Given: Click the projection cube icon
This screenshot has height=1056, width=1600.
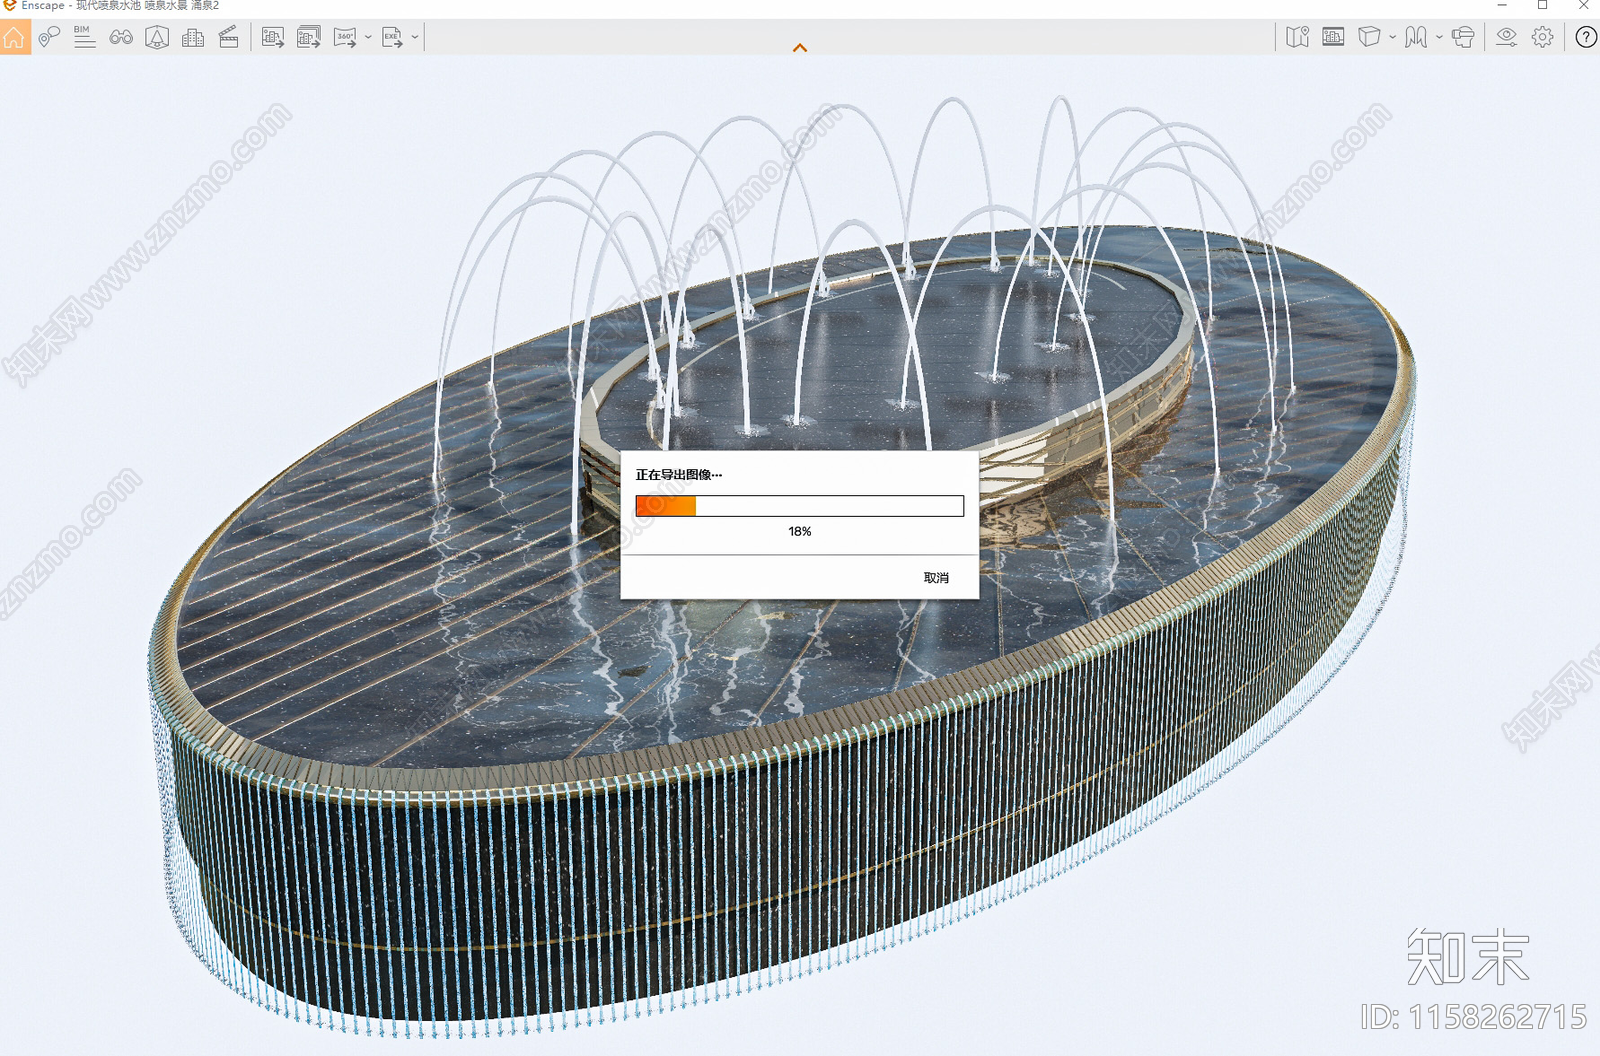Looking at the screenshot, I should point(1370,38).
